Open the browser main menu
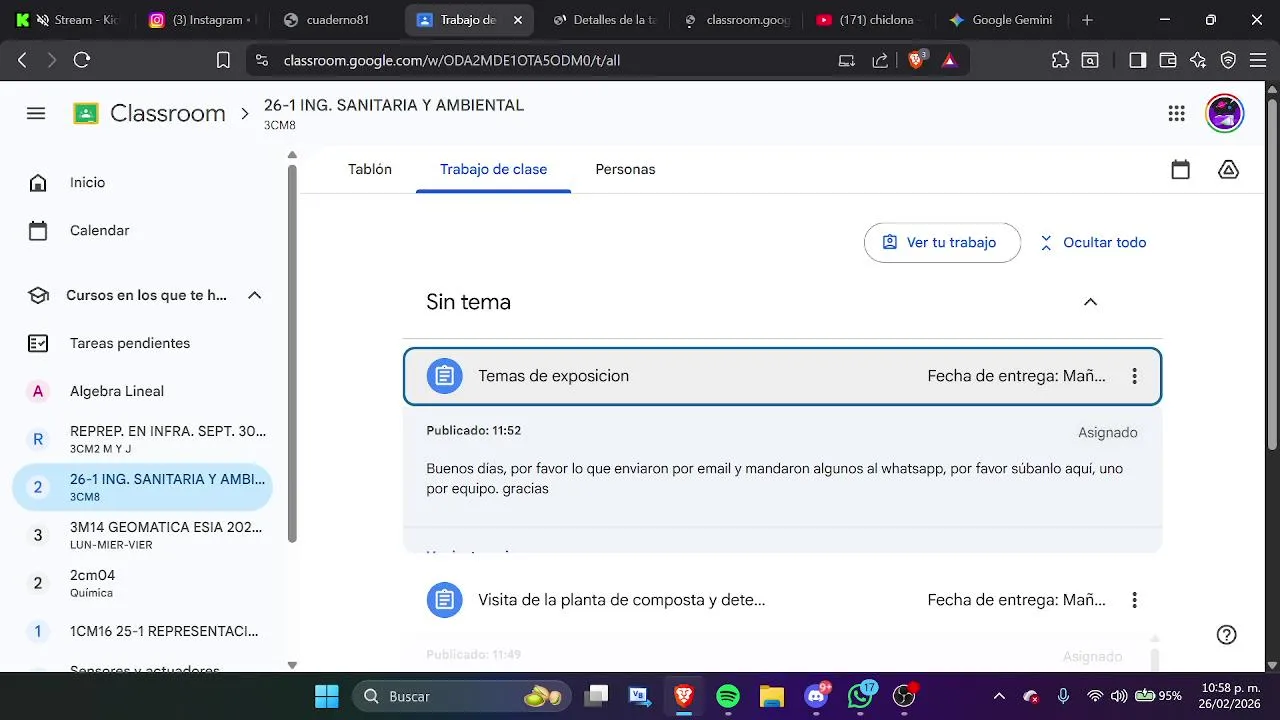This screenshot has height=720, width=1280. tap(1260, 60)
